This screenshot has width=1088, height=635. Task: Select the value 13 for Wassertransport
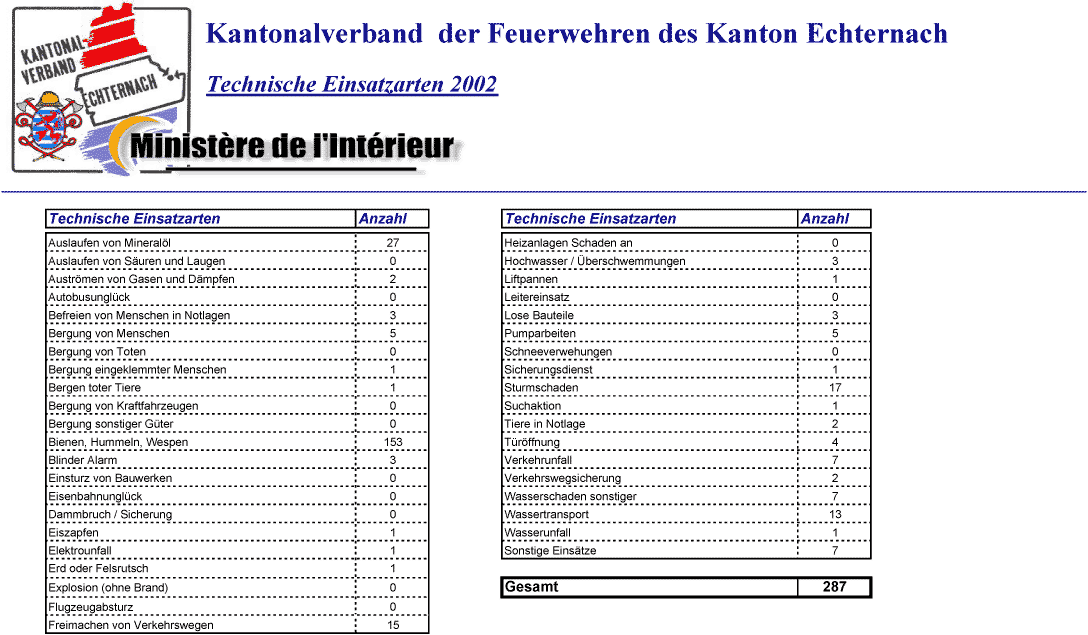point(835,514)
